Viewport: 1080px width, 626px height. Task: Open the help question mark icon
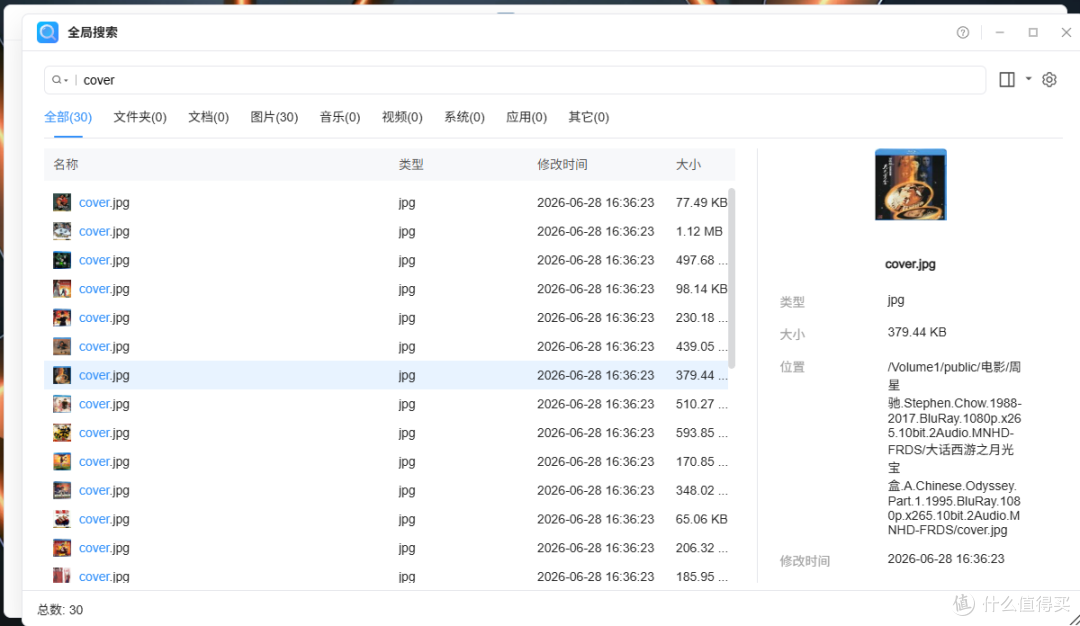click(x=963, y=32)
